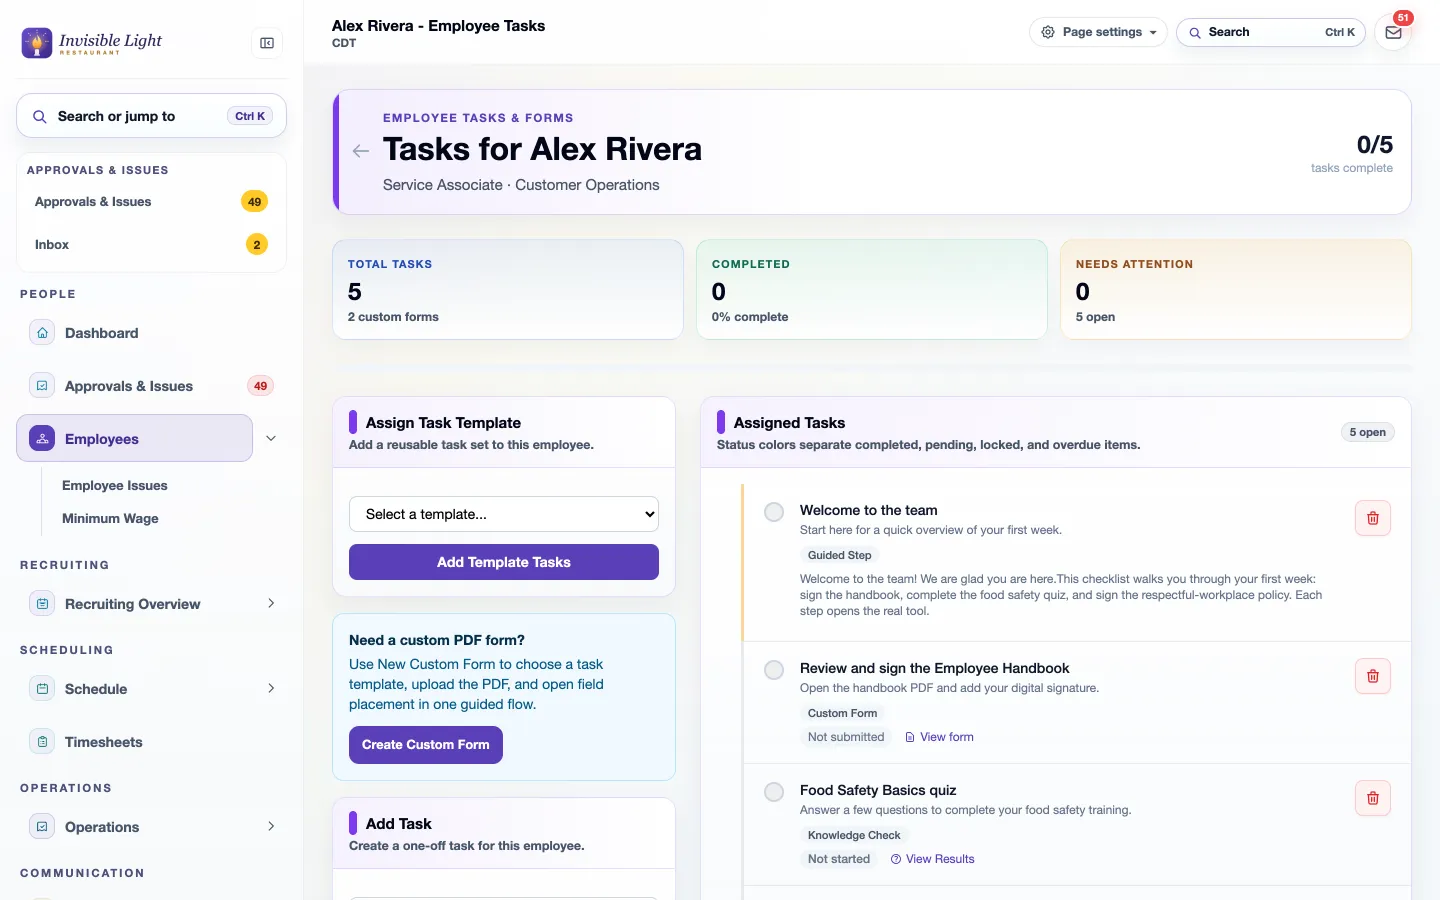
Task: Click the Custom Form tag
Action: 842,713
